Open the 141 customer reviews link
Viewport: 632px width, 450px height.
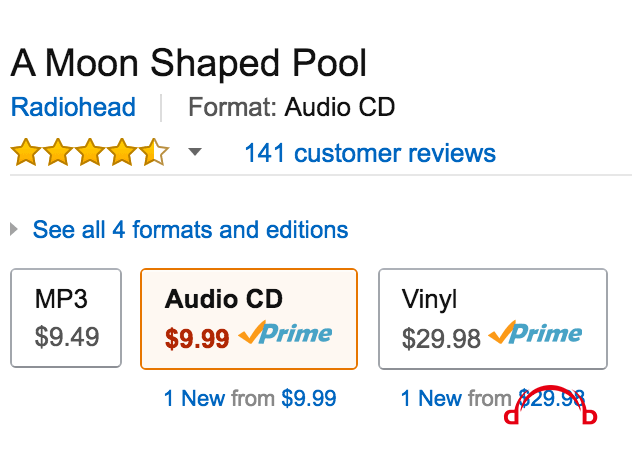coord(370,153)
